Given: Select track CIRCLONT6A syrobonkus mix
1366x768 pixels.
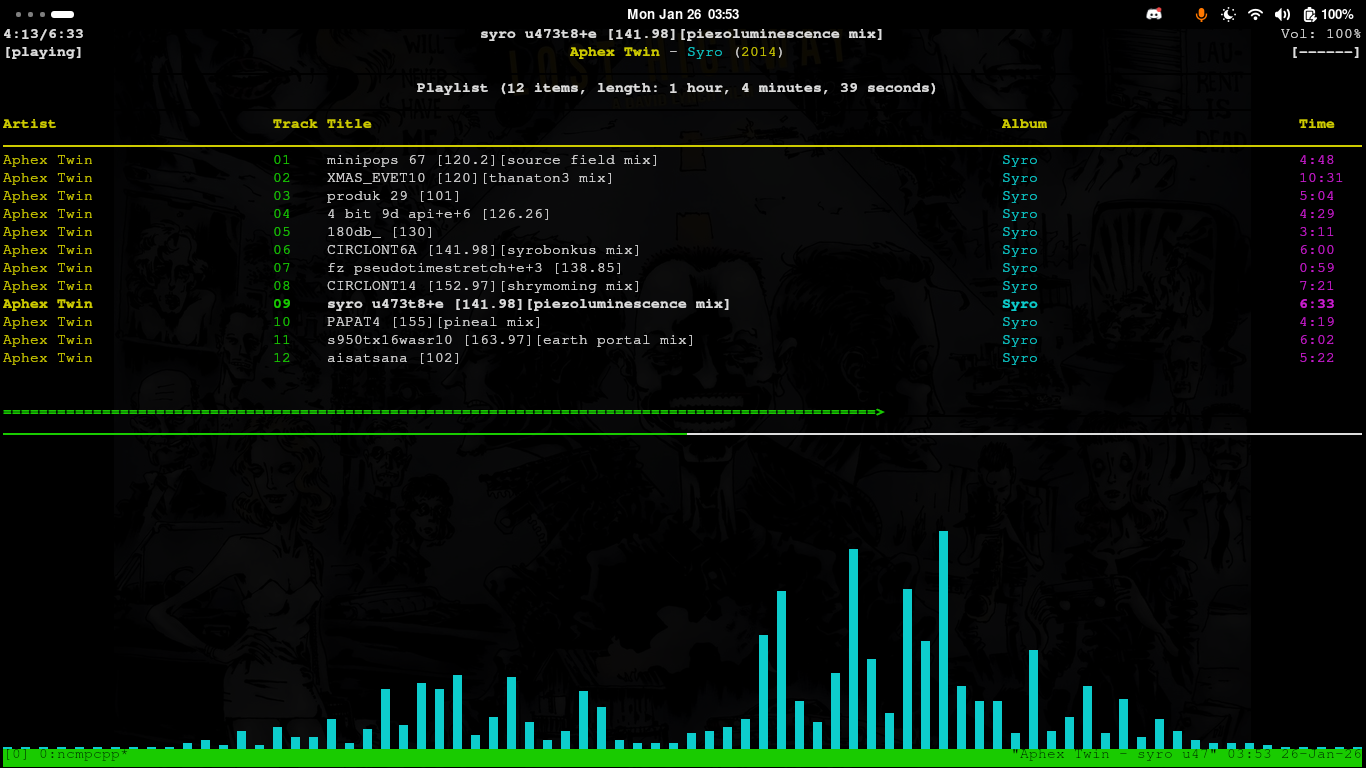Looking at the screenshot, I should [x=483, y=250].
